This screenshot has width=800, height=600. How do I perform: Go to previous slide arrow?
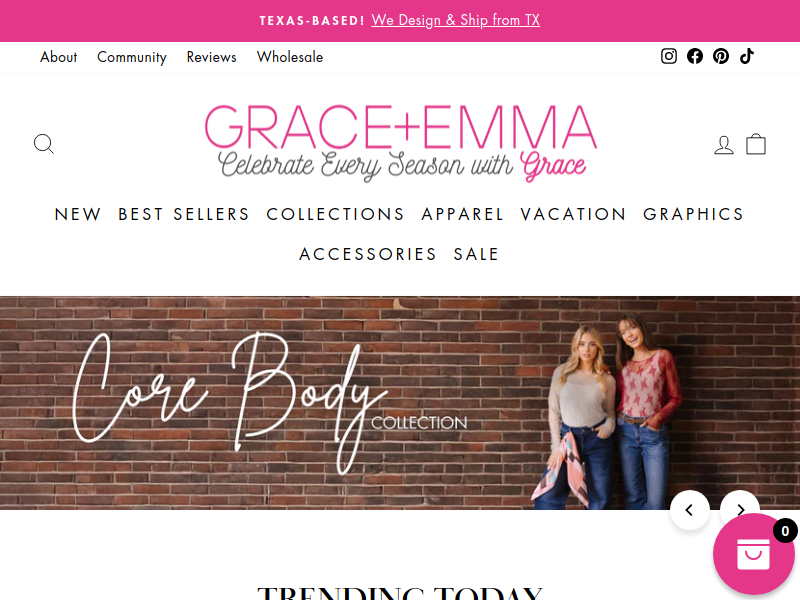coord(690,510)
